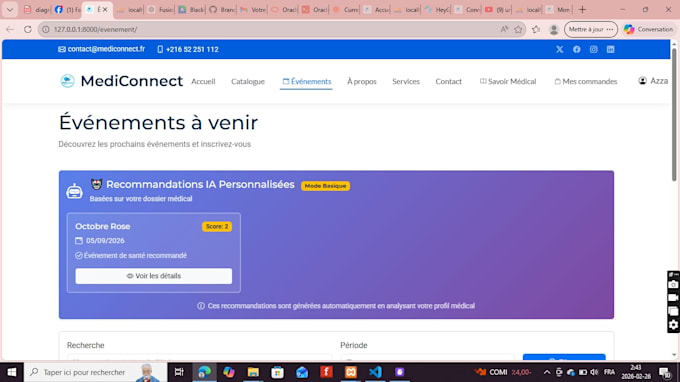Open the Contact menu item
The image size is (680, 382).
(448, 82)
